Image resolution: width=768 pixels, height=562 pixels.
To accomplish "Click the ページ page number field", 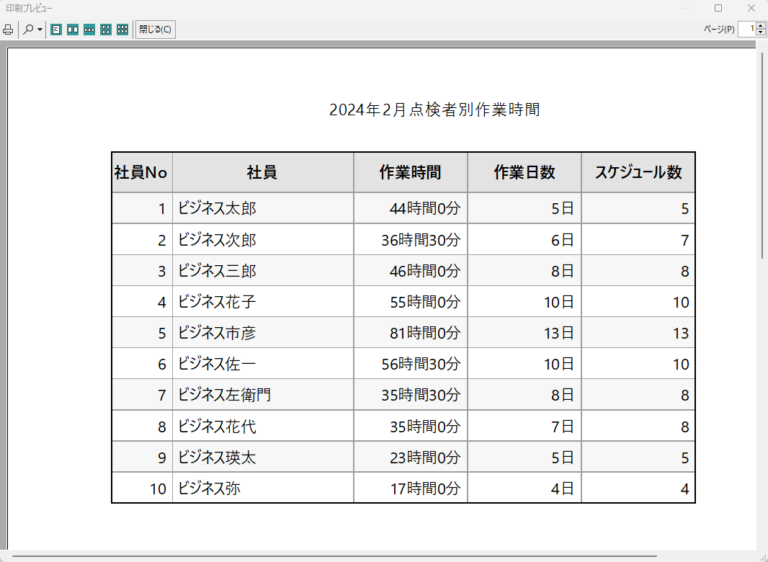I will point(745,30).
